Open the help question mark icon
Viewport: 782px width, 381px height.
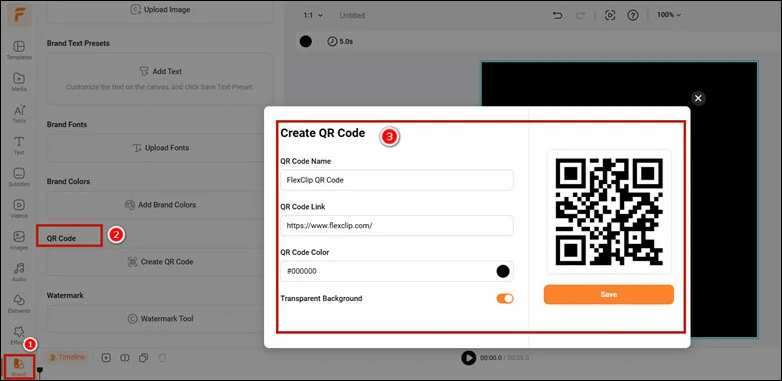click(633, 15)
